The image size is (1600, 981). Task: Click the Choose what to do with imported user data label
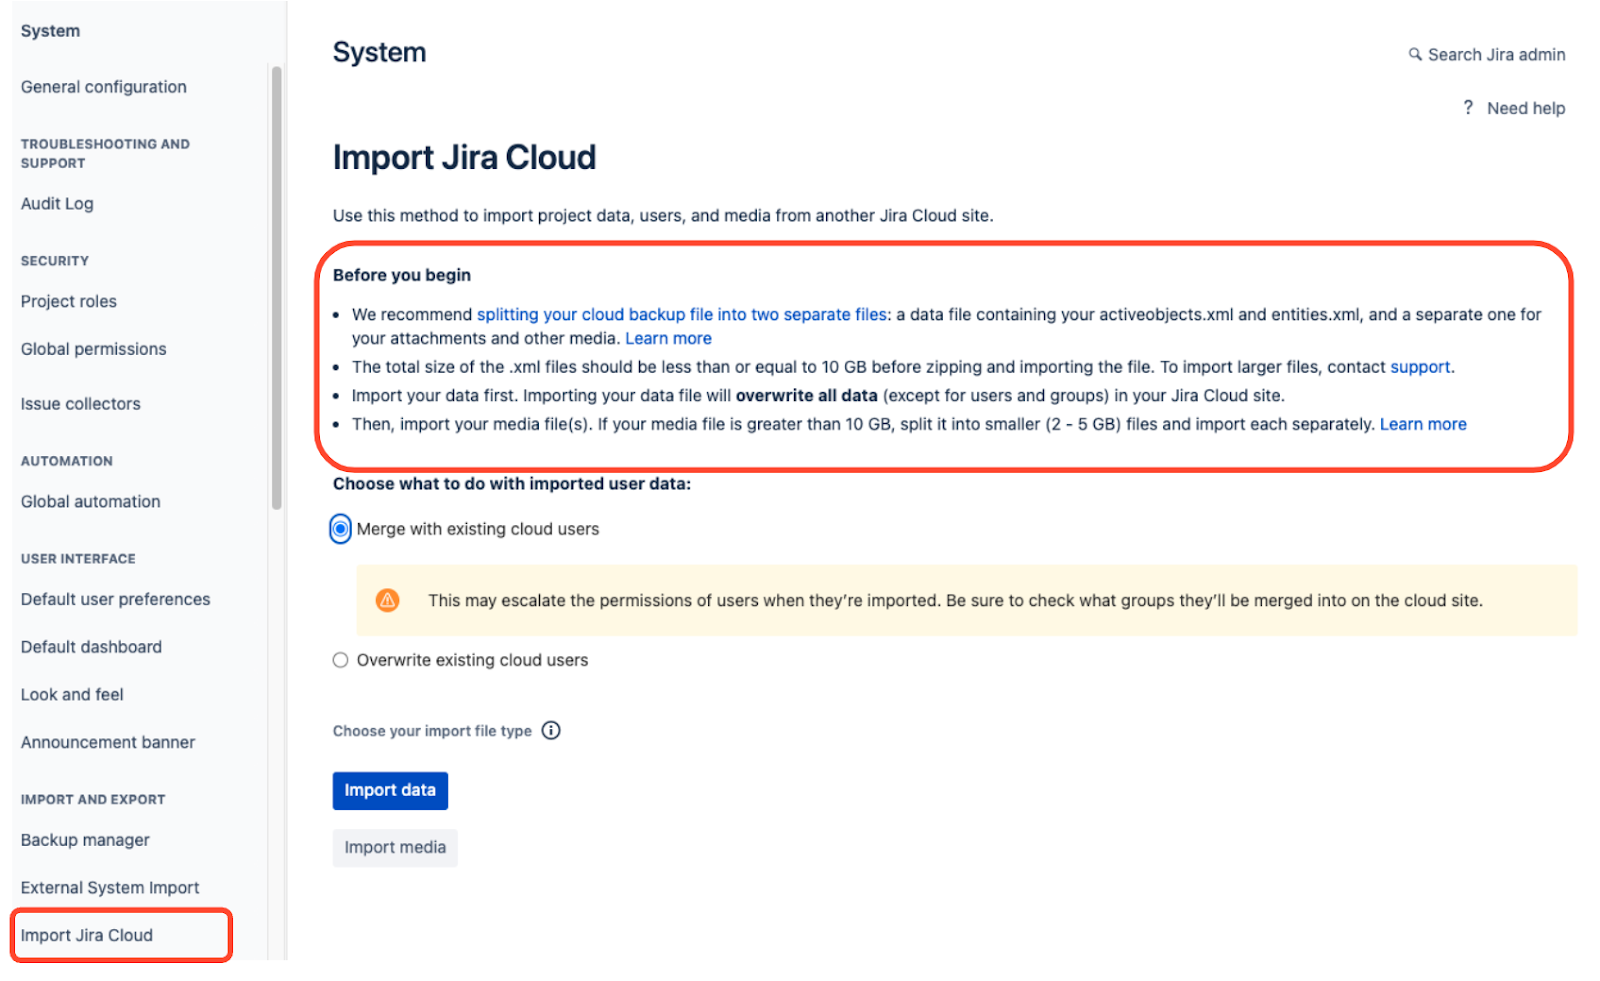pyautogui.click(x=512, y=484)
